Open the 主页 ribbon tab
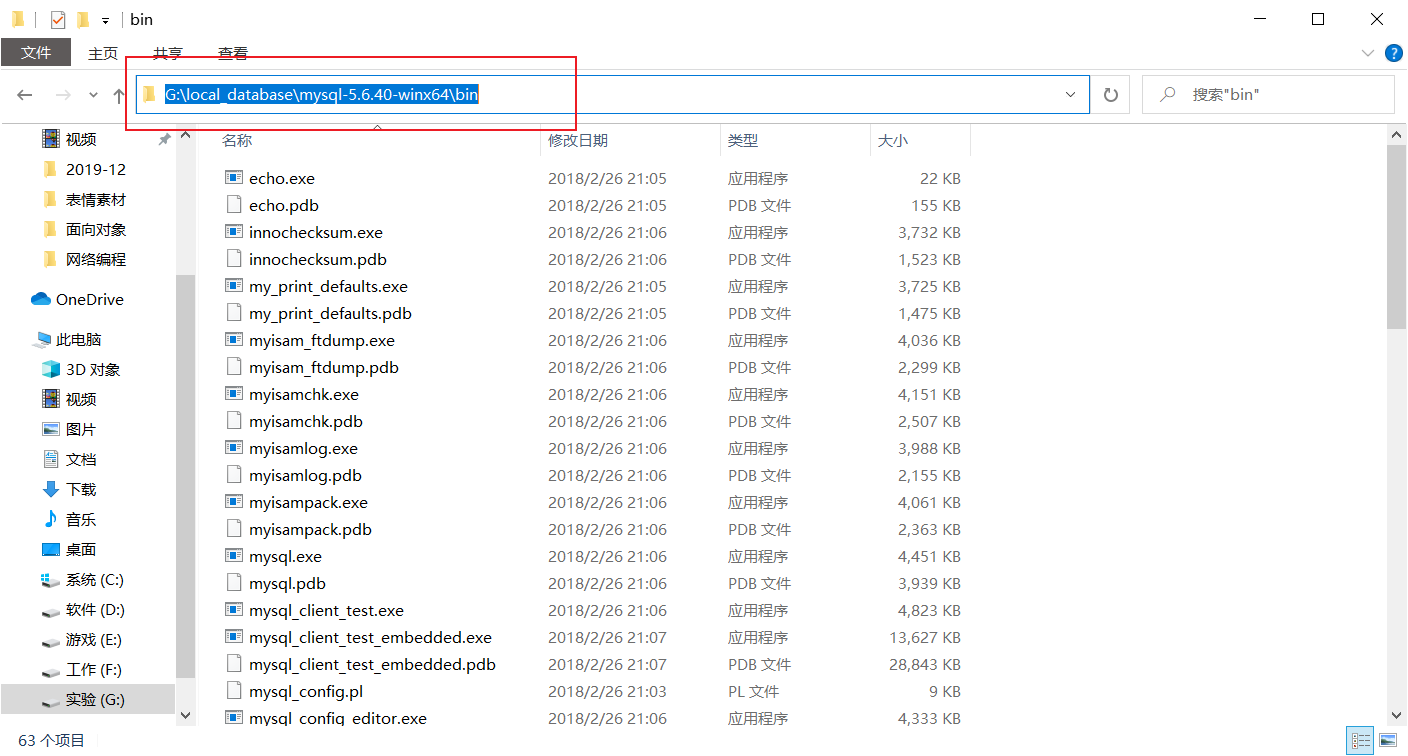Viewport: 1408px width, 756px height. (x=103, y=53)
